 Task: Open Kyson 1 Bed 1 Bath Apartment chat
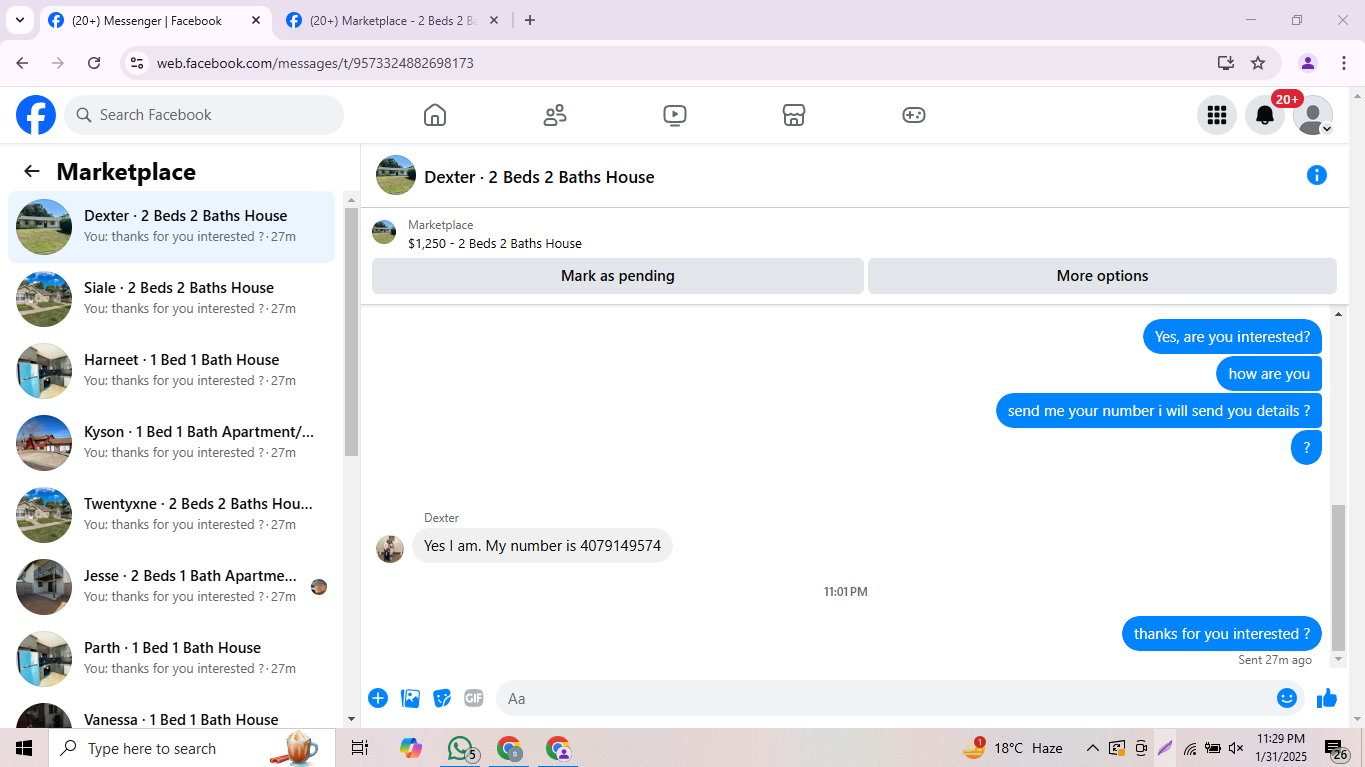tap(172, 443)
